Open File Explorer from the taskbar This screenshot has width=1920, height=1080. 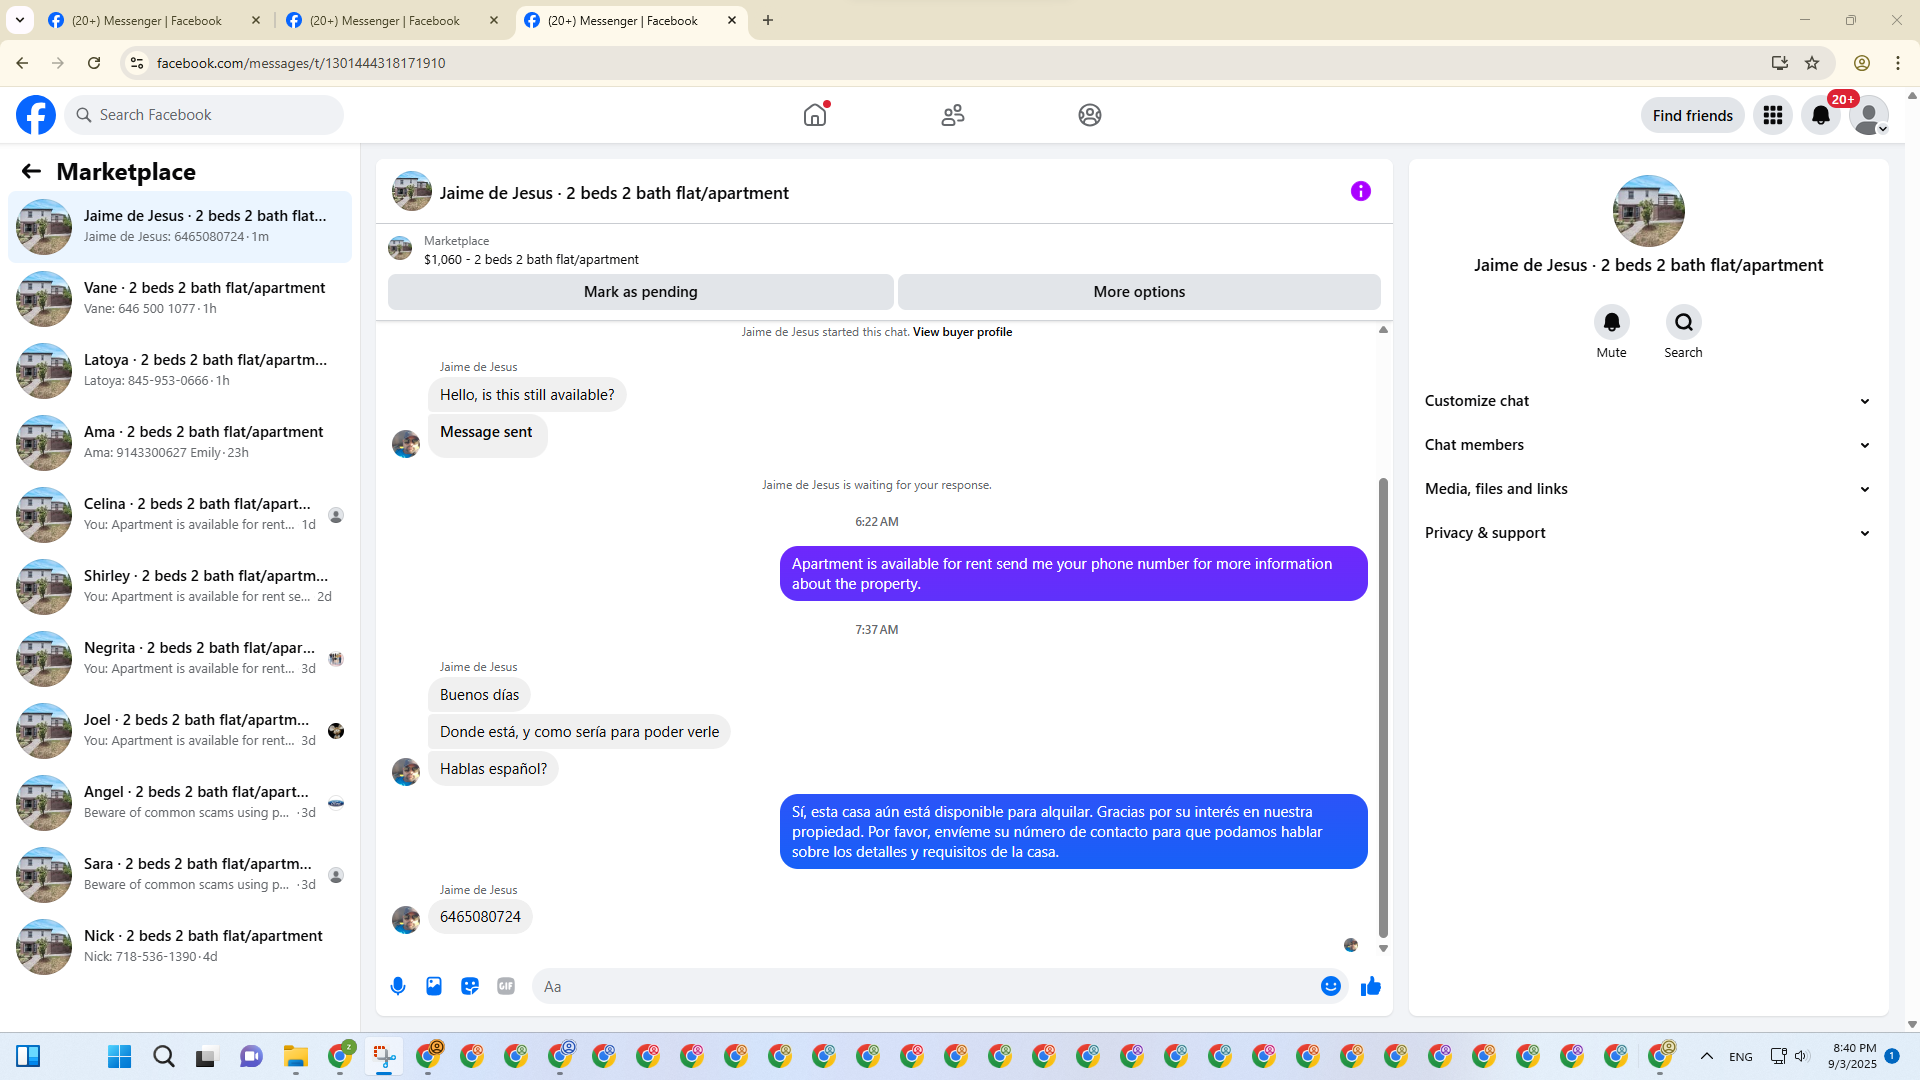[x=295, y=1056]
